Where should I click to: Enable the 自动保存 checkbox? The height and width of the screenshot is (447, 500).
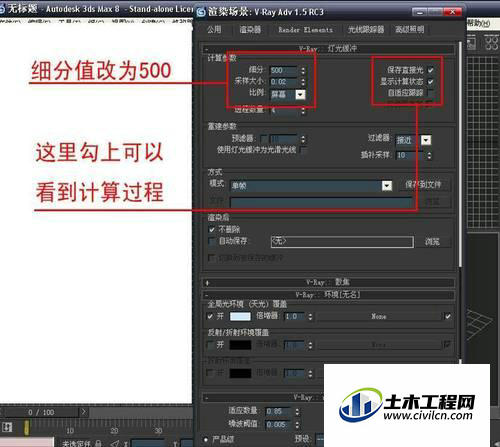(212, 241)
